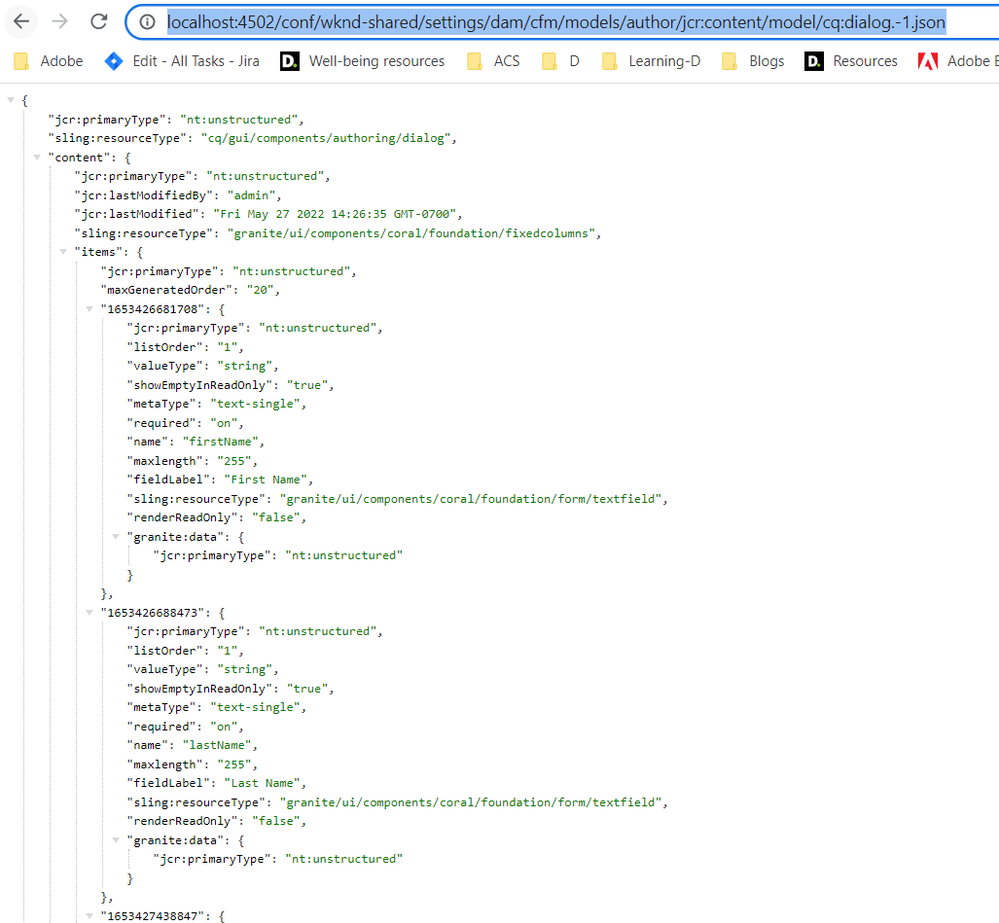Open the Resources bookmark
999x923 pixels.
pyautogui.click(x=851, y=61)
